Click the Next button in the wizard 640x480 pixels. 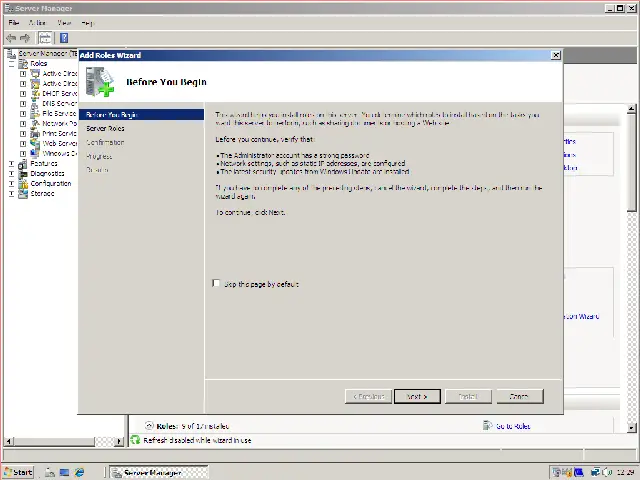pos(417,396)
